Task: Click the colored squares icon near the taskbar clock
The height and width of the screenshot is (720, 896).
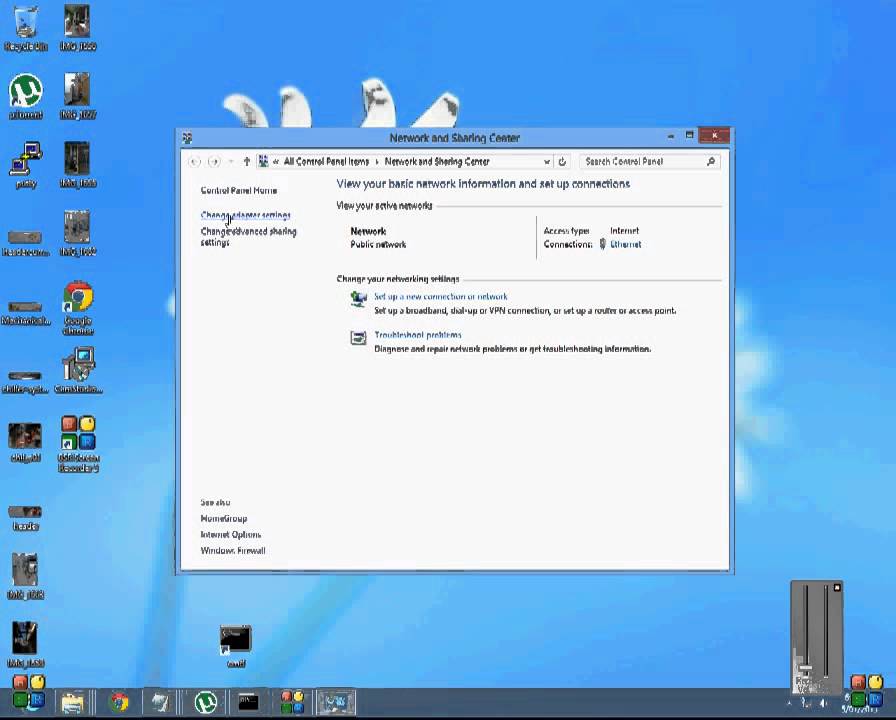Action: pos(866,691)
